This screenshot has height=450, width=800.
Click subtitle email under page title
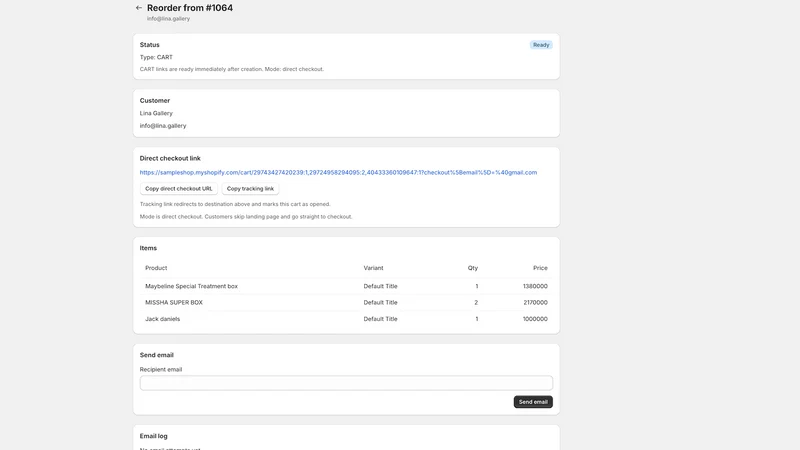point(168,19)
